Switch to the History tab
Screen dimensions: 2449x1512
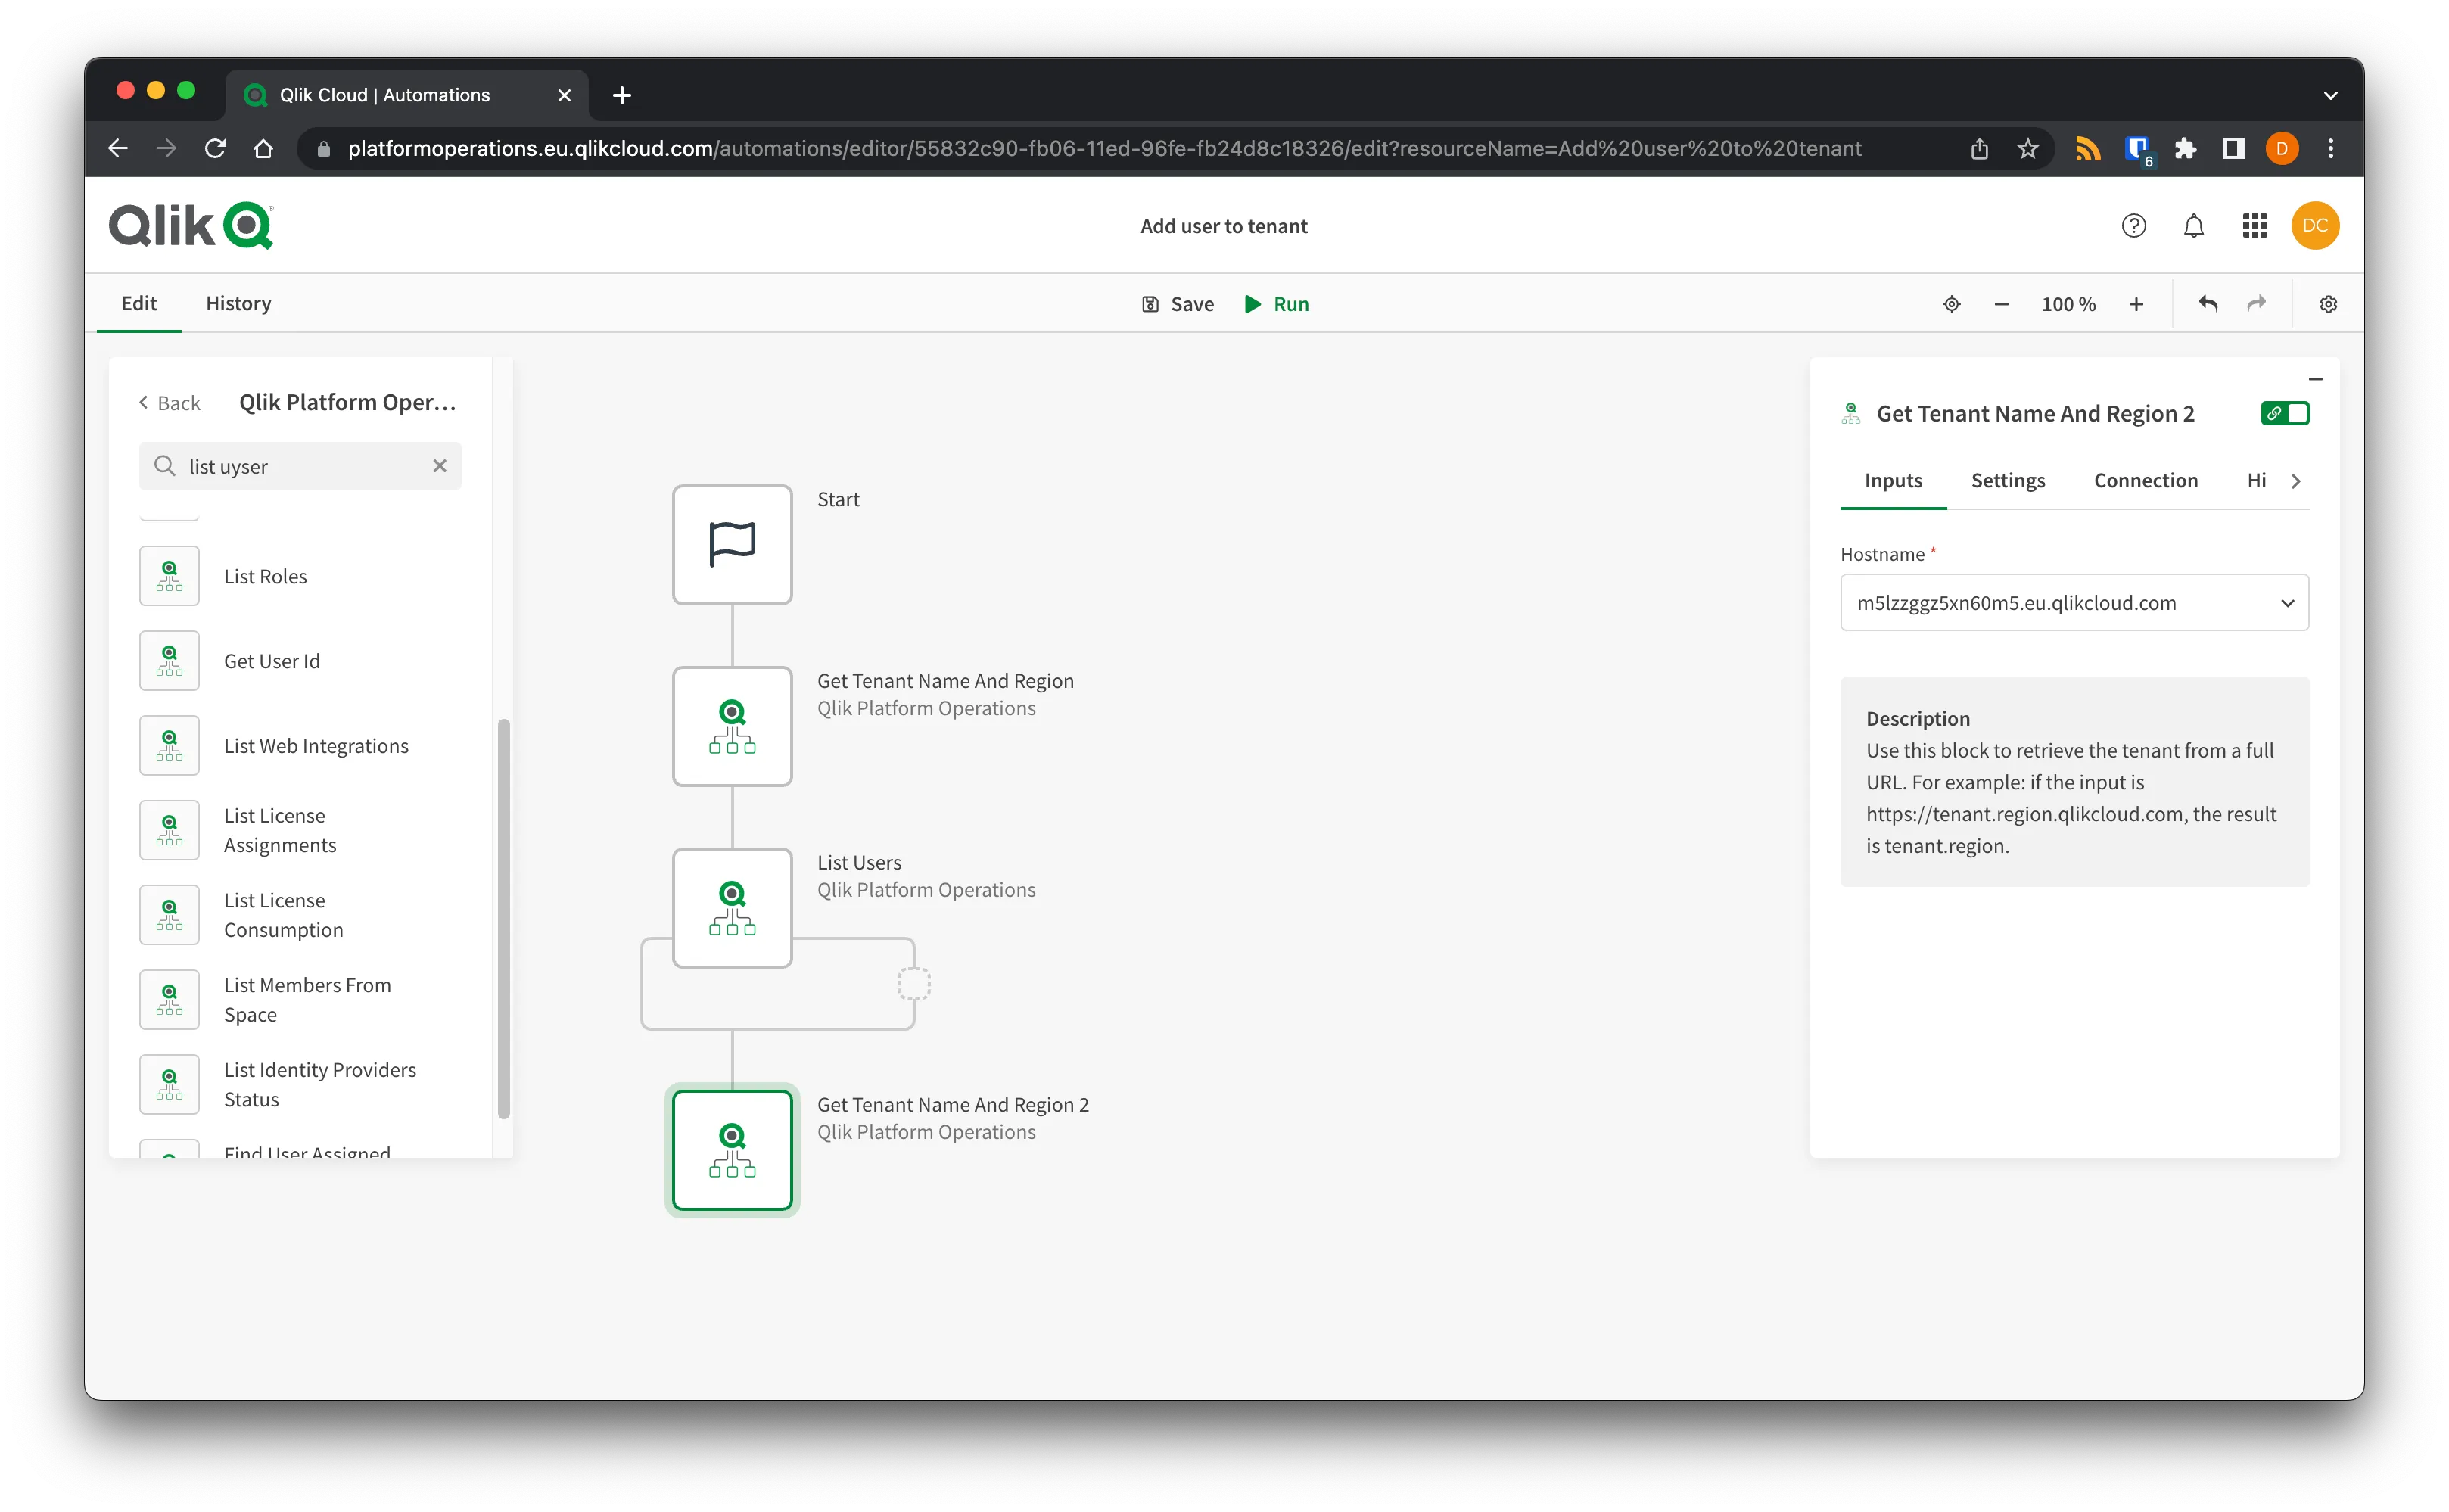tap(237, 303)
